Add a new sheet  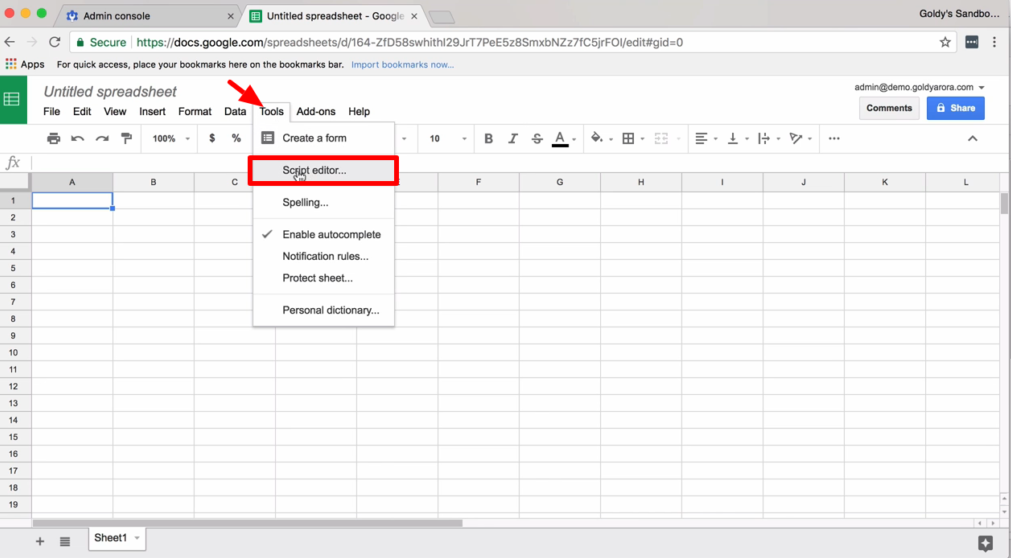click(x=40, y=541)
